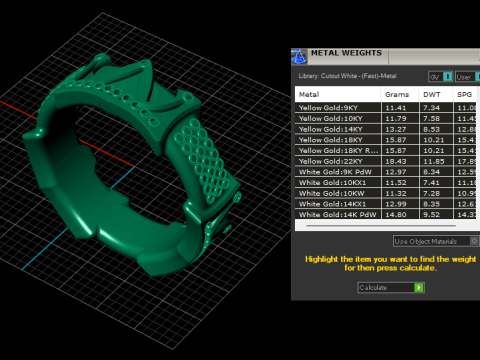The image size is (480, 360).
Task: Click the SPG column header
Action: coord(465,94)
